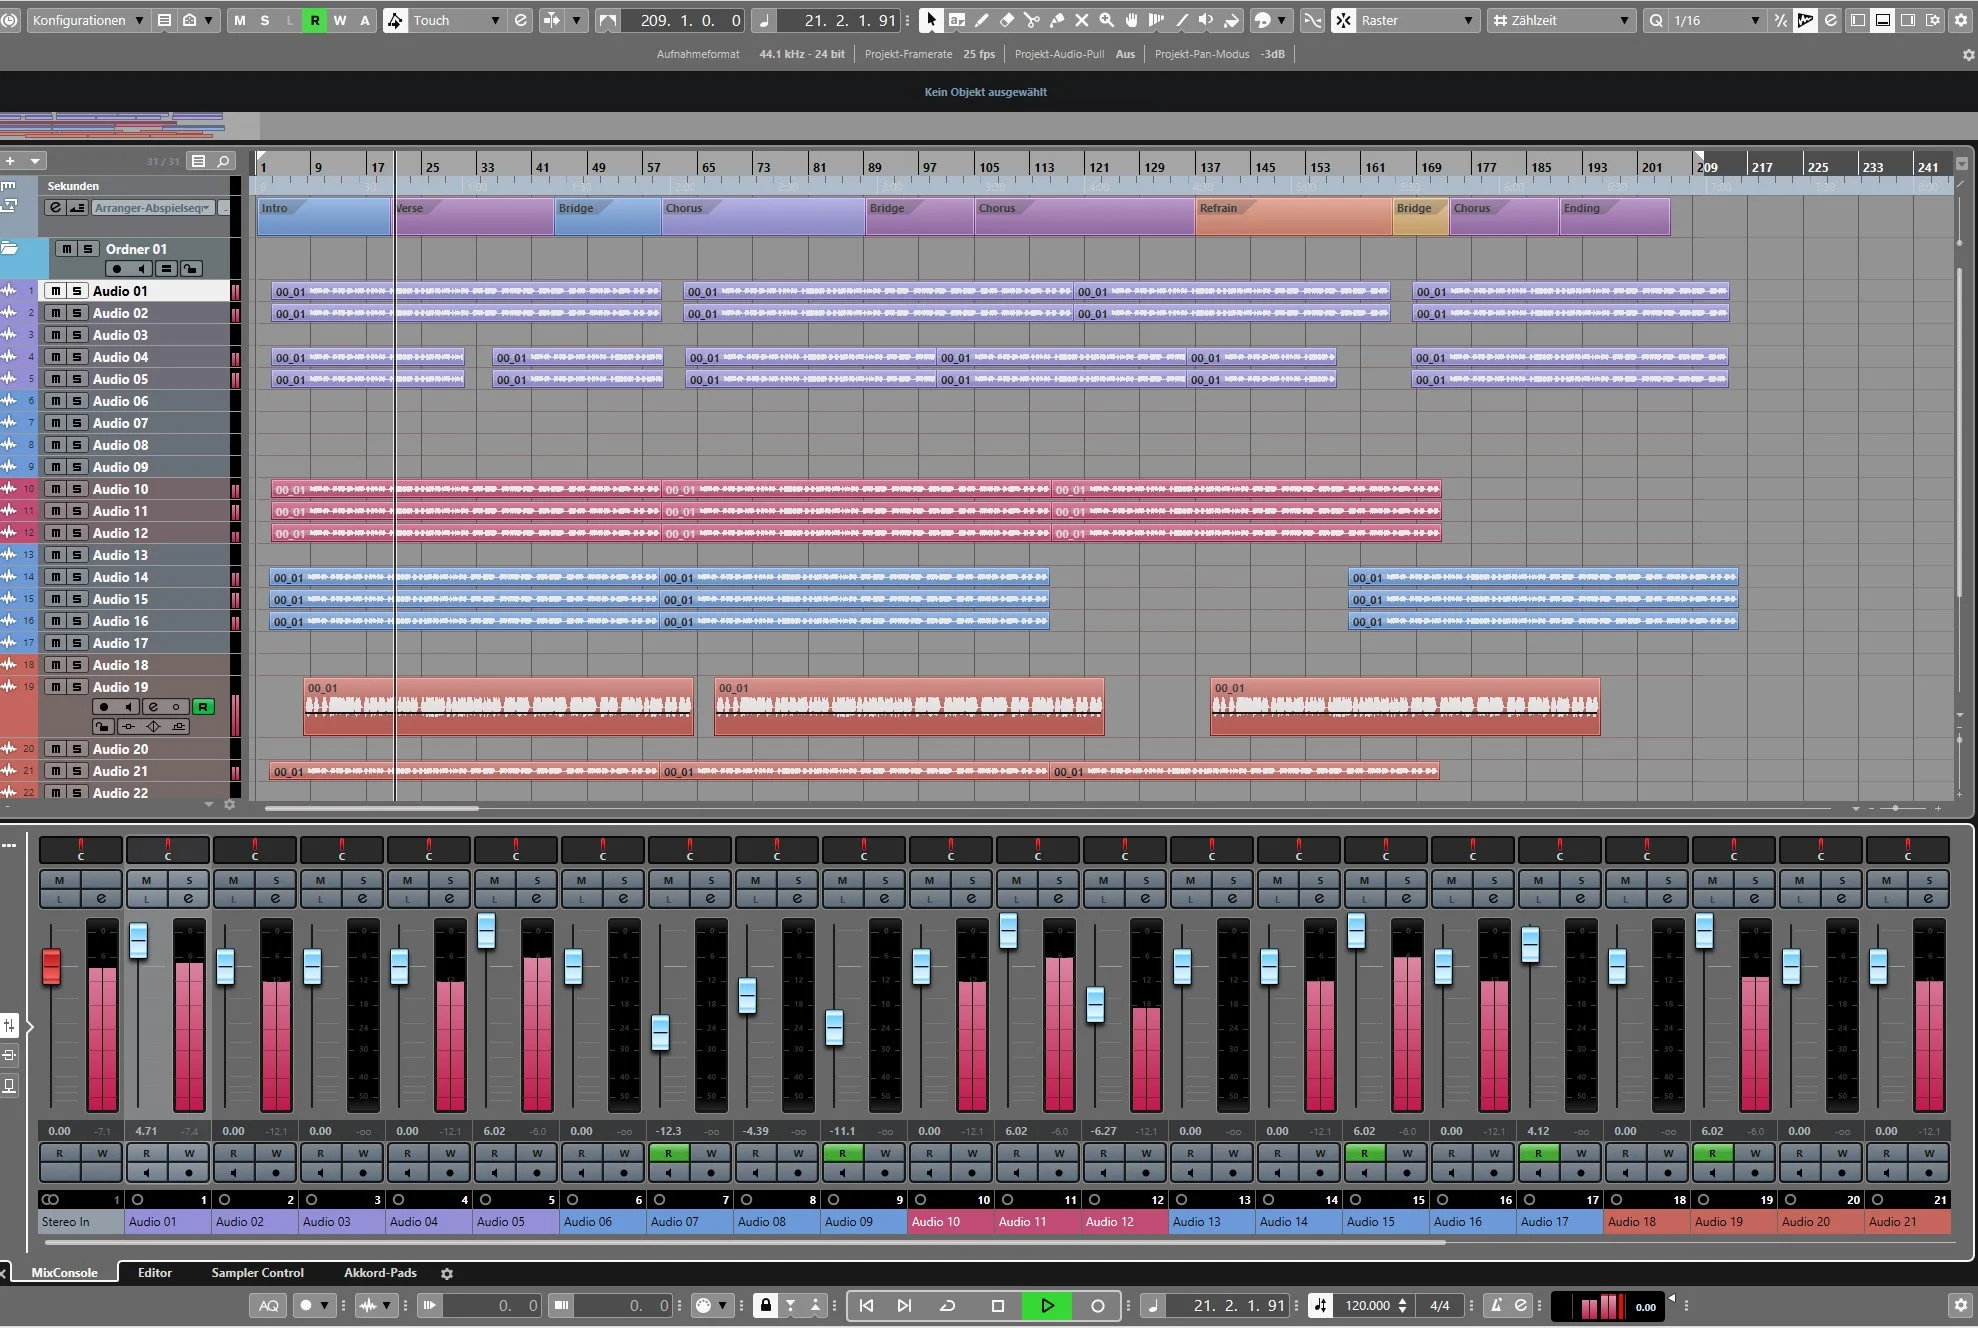Open the Raster snap type dropdown
Viewport: 1978px width, 1328px height.
[x=1418, y=20]
